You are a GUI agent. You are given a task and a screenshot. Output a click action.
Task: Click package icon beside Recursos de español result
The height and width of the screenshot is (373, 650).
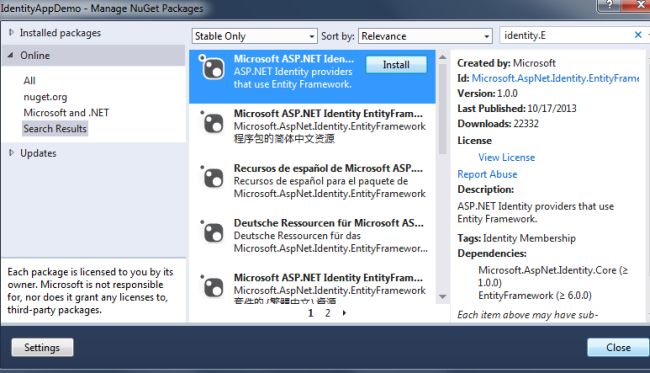point(212,178)
